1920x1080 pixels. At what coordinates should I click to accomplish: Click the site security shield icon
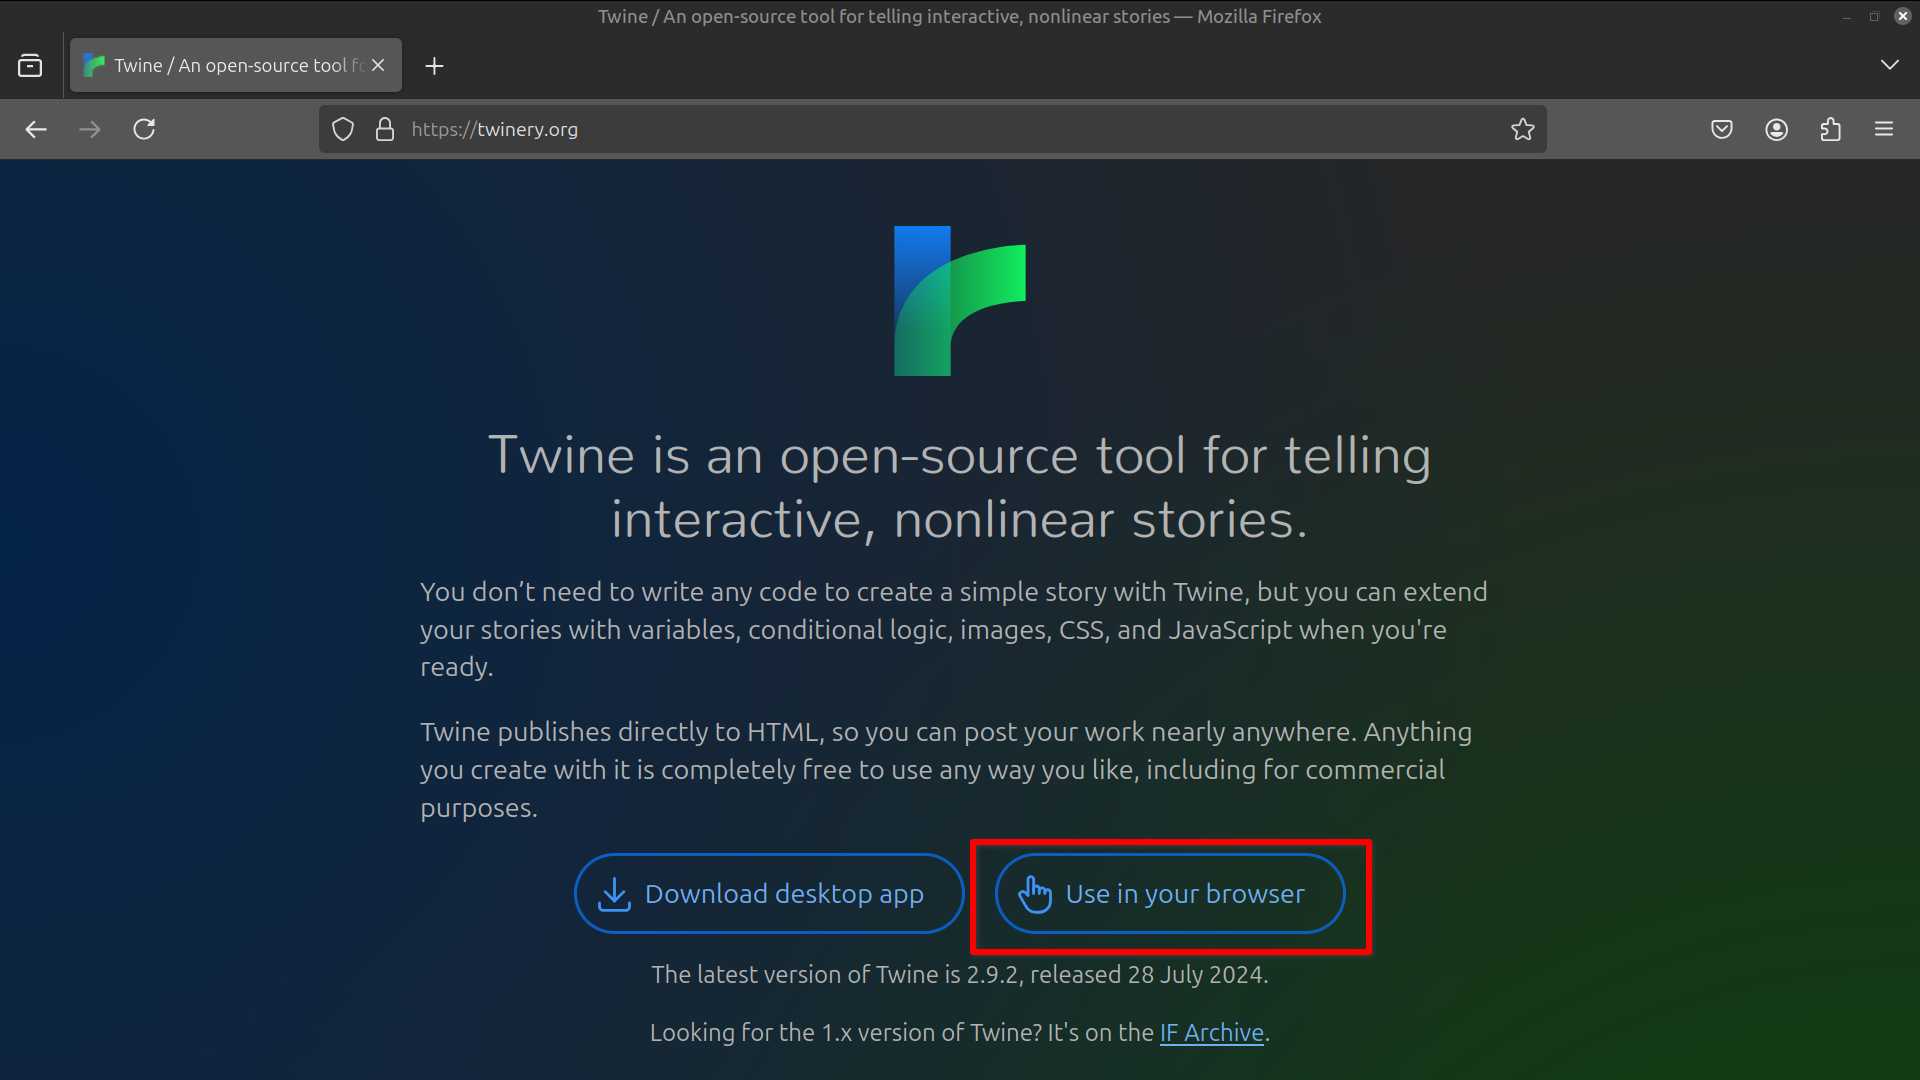point(342,128)
